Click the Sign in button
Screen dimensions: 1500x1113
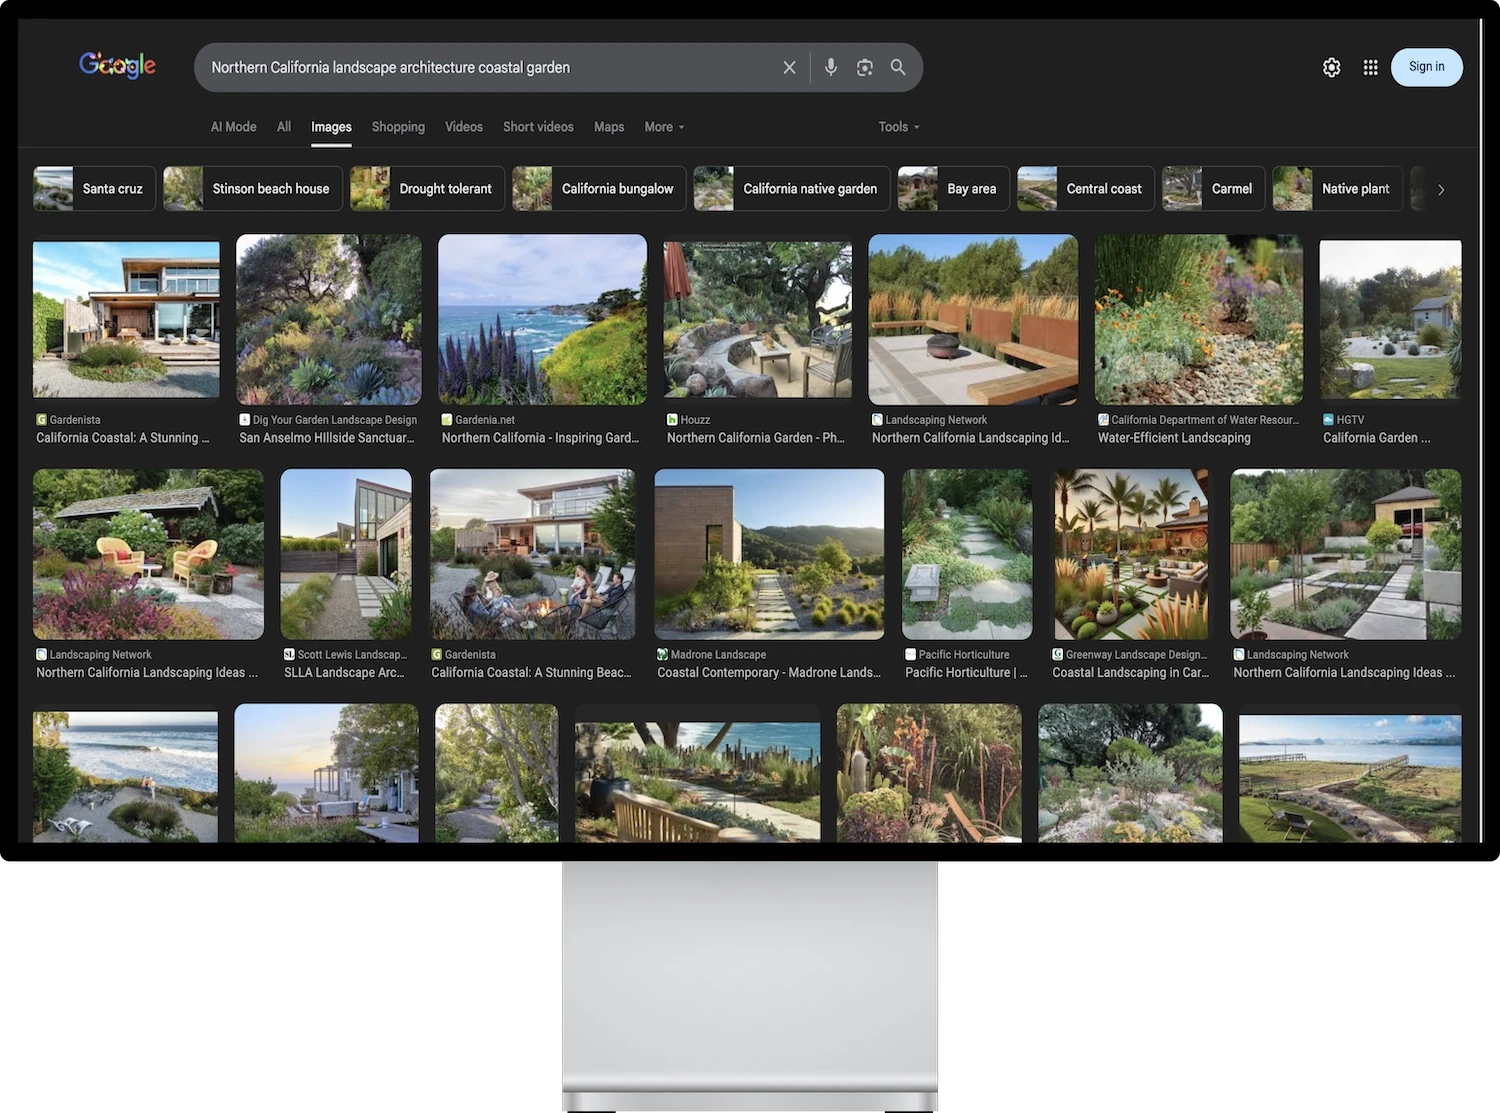pyautogui.click(x=1426, y=67)
